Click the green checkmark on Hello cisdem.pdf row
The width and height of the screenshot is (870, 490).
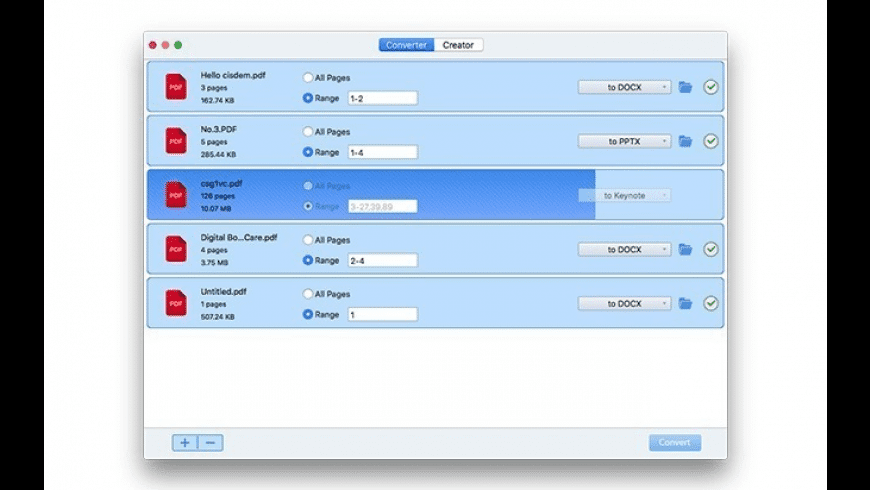click(711, 87)
